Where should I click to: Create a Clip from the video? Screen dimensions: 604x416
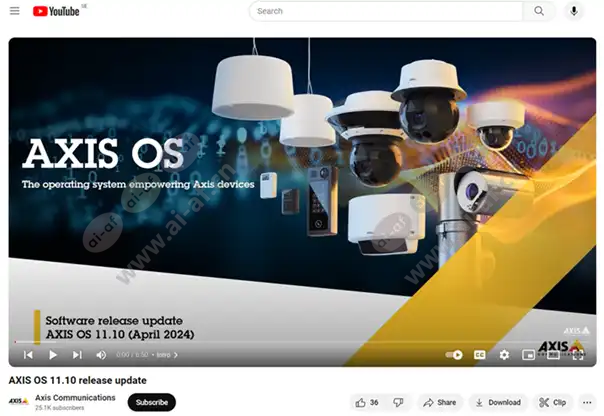coord(552,403)
